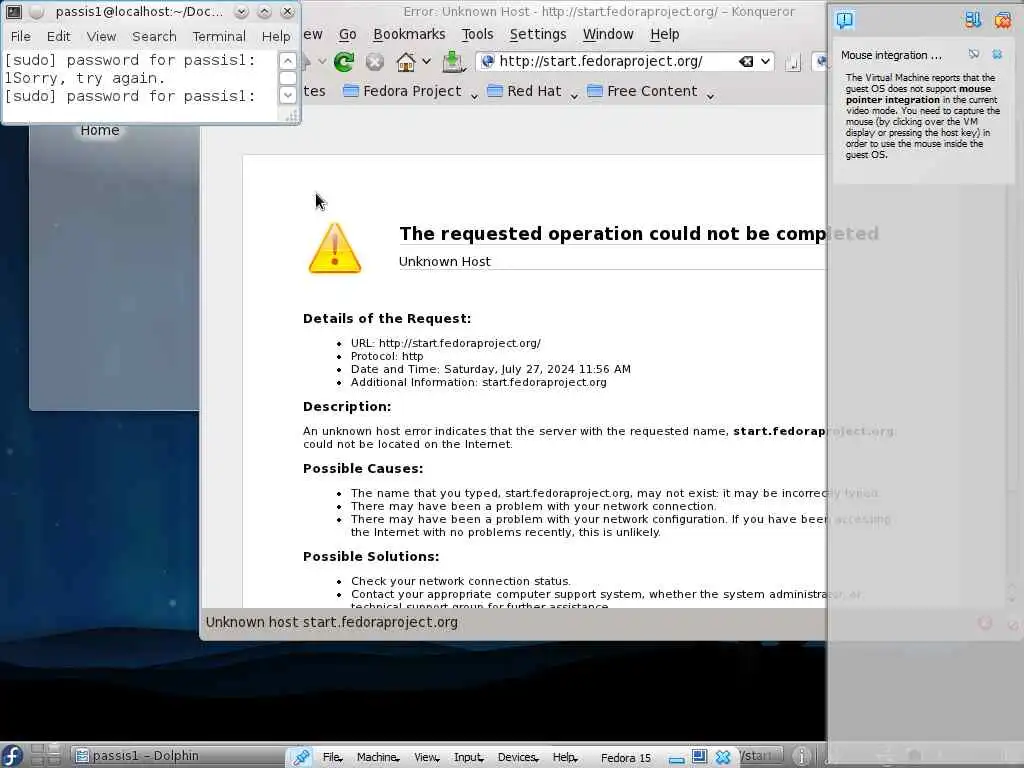Close VM using mini toolbar X icon
The width and height of the screenshot is (1024, 768).
tap(723, 757)
